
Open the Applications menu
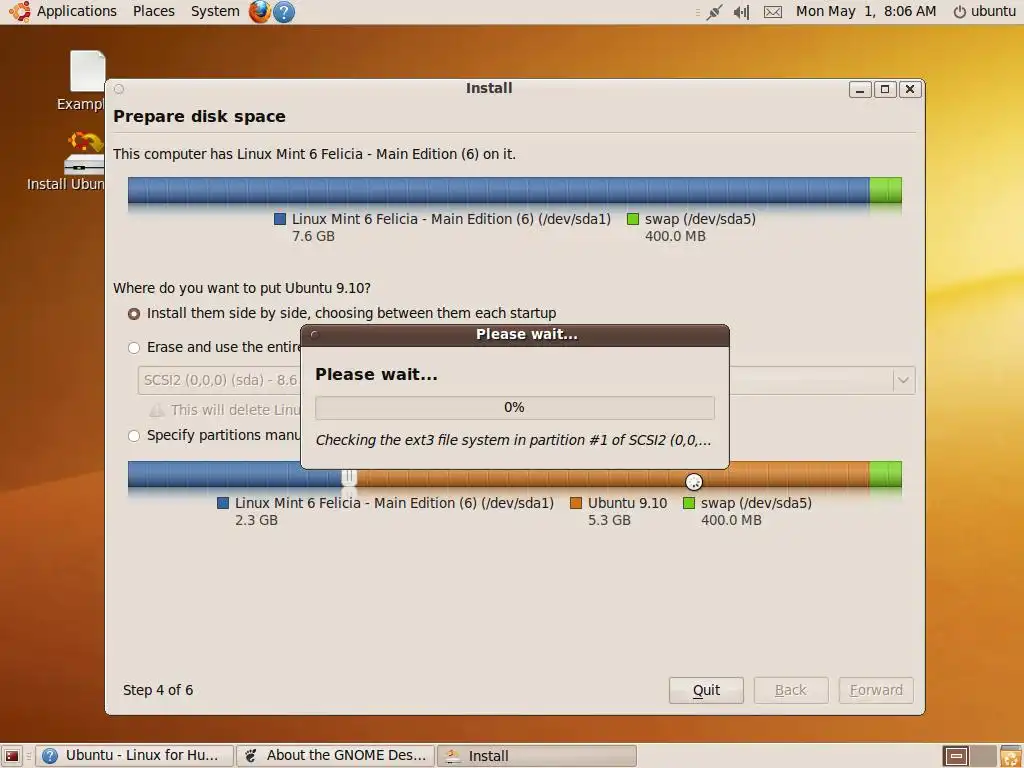tap(76, 12)
